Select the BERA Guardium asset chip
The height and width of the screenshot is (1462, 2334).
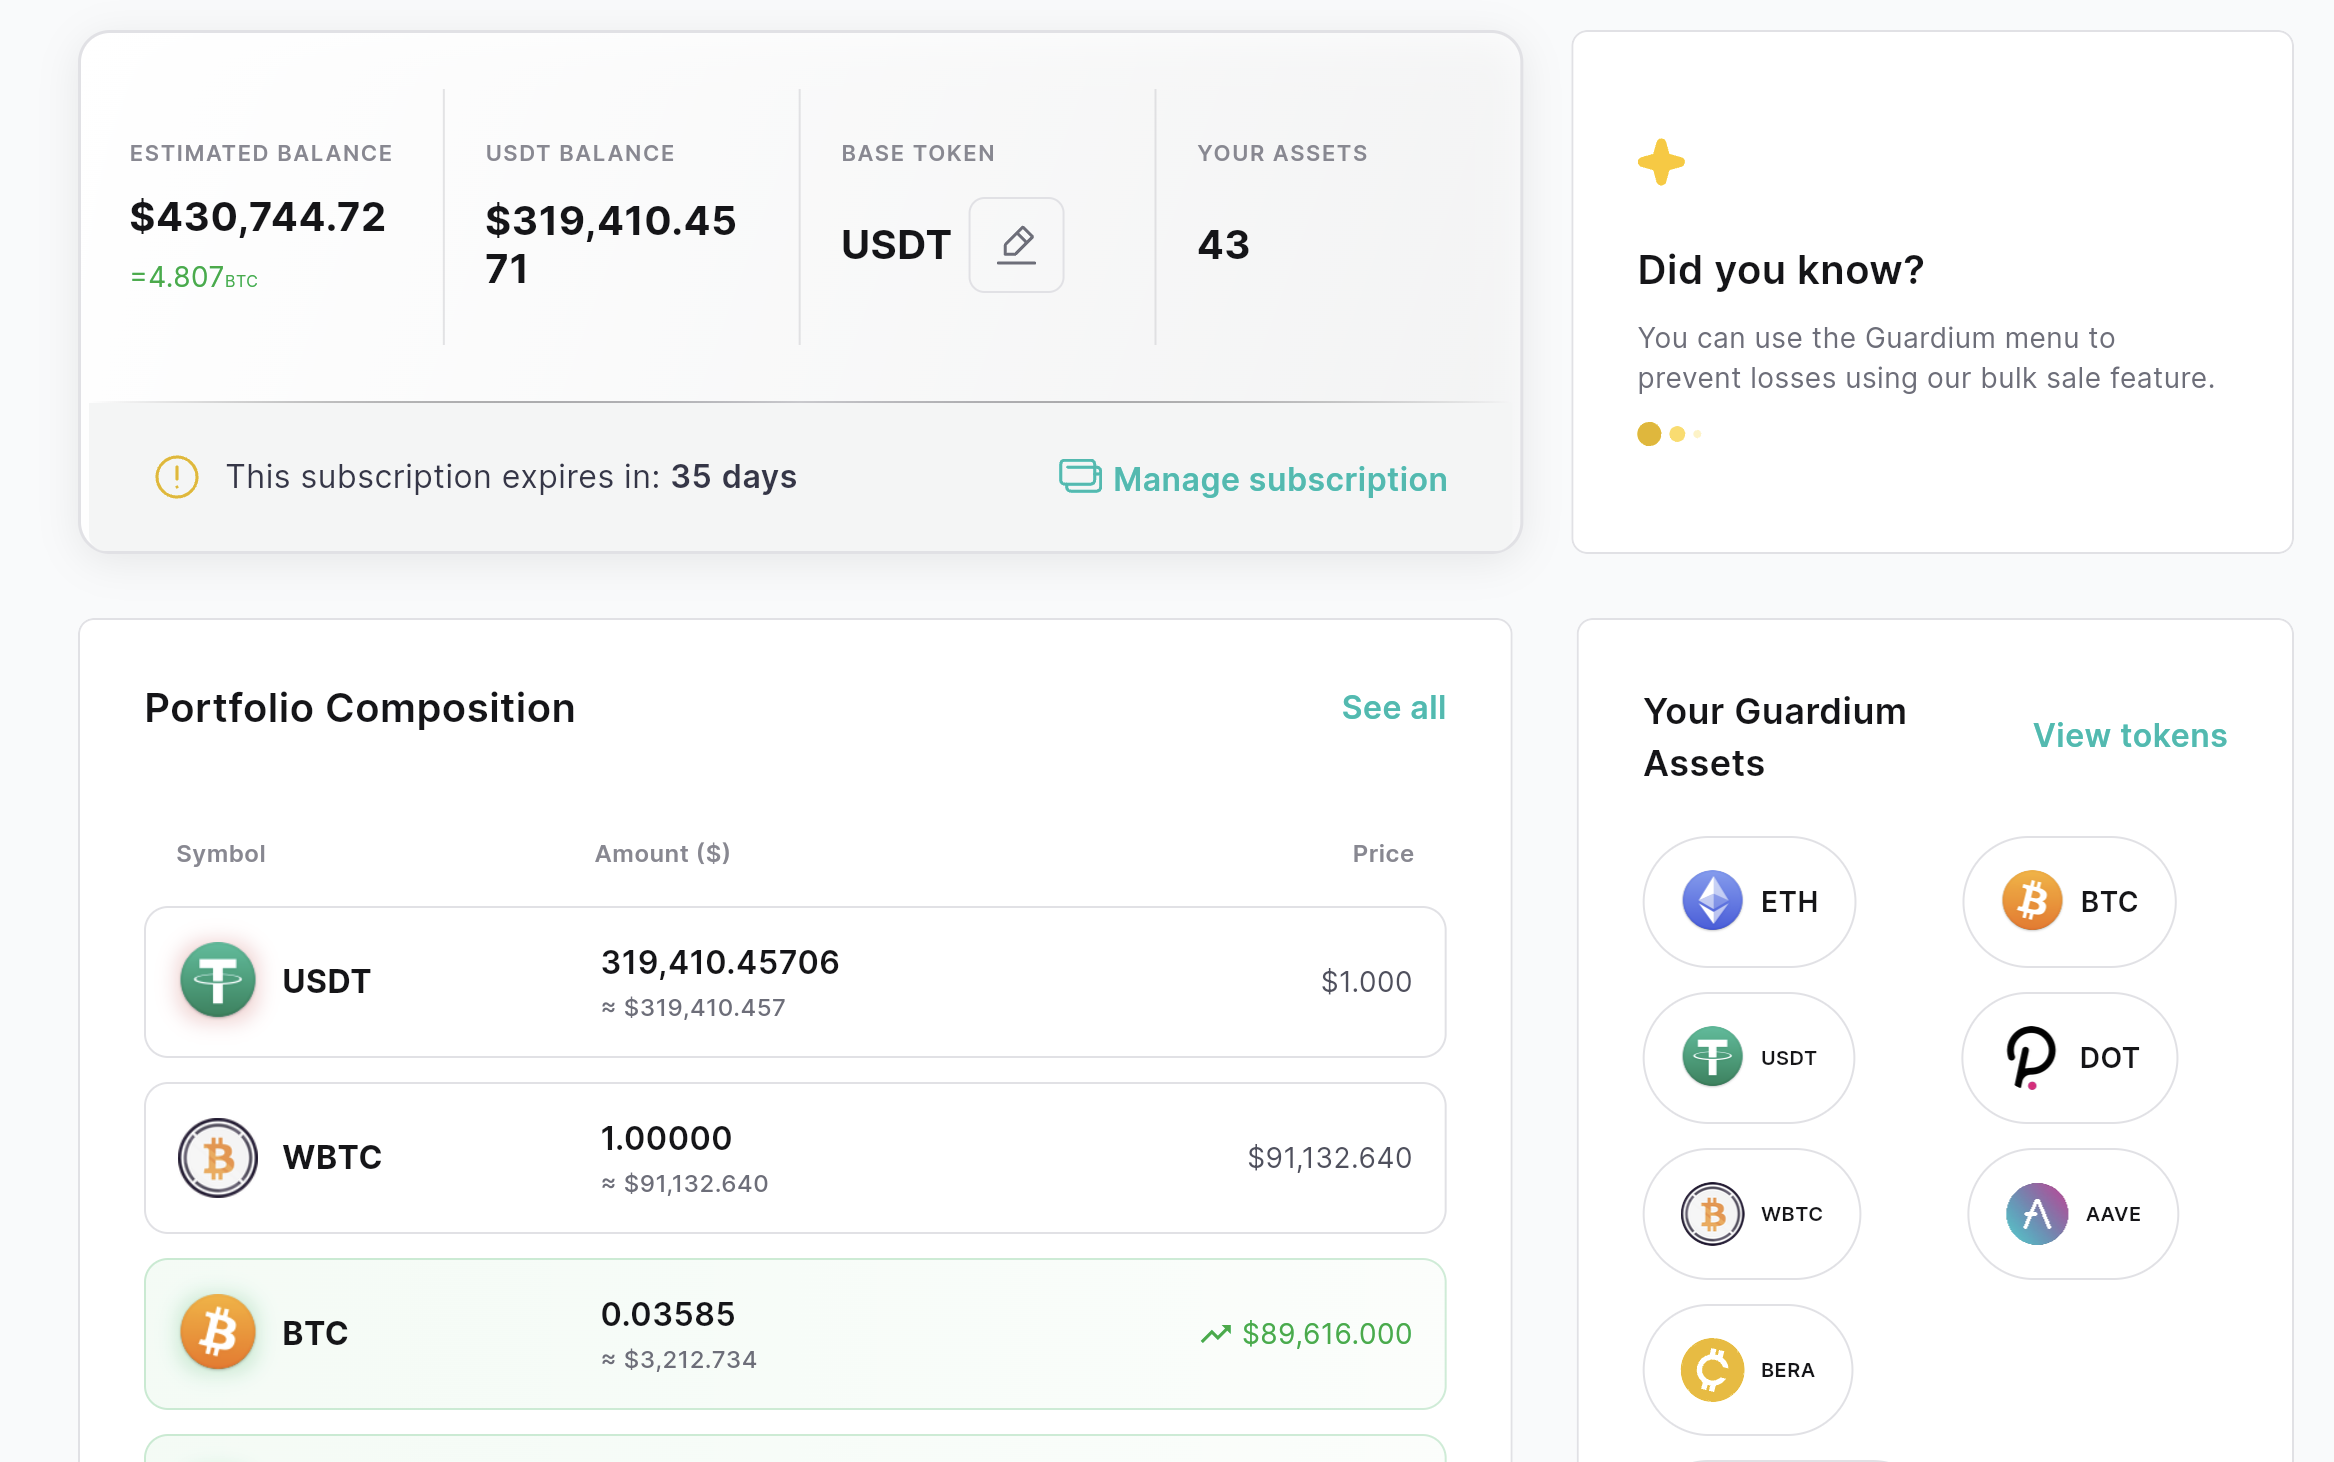pyautogui.click(x=1747, y=1370)
